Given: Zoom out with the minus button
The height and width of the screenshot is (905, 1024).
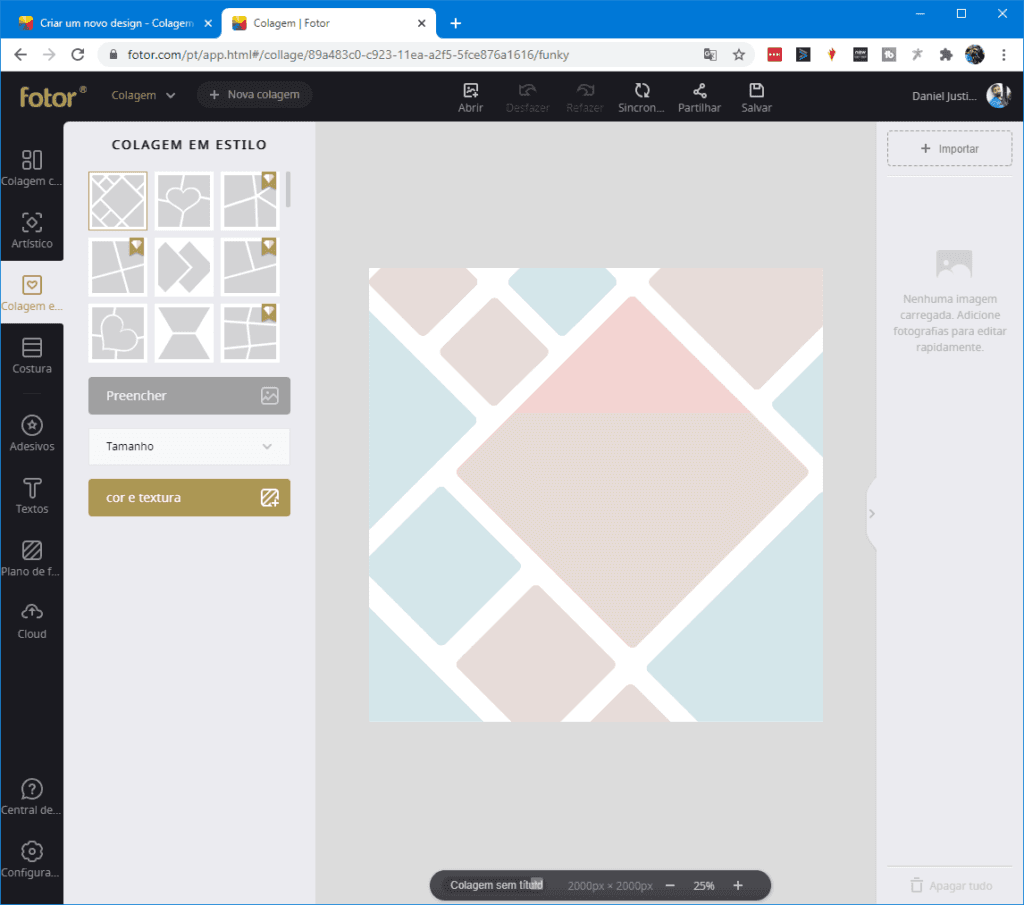Looking at the screenshot, I should 670,886.
